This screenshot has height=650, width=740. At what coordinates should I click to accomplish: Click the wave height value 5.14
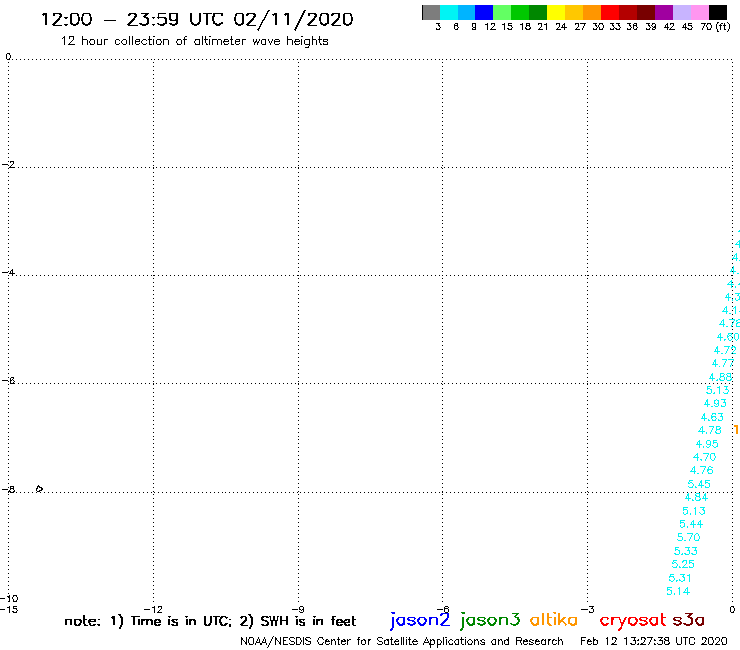coord(678,591)
